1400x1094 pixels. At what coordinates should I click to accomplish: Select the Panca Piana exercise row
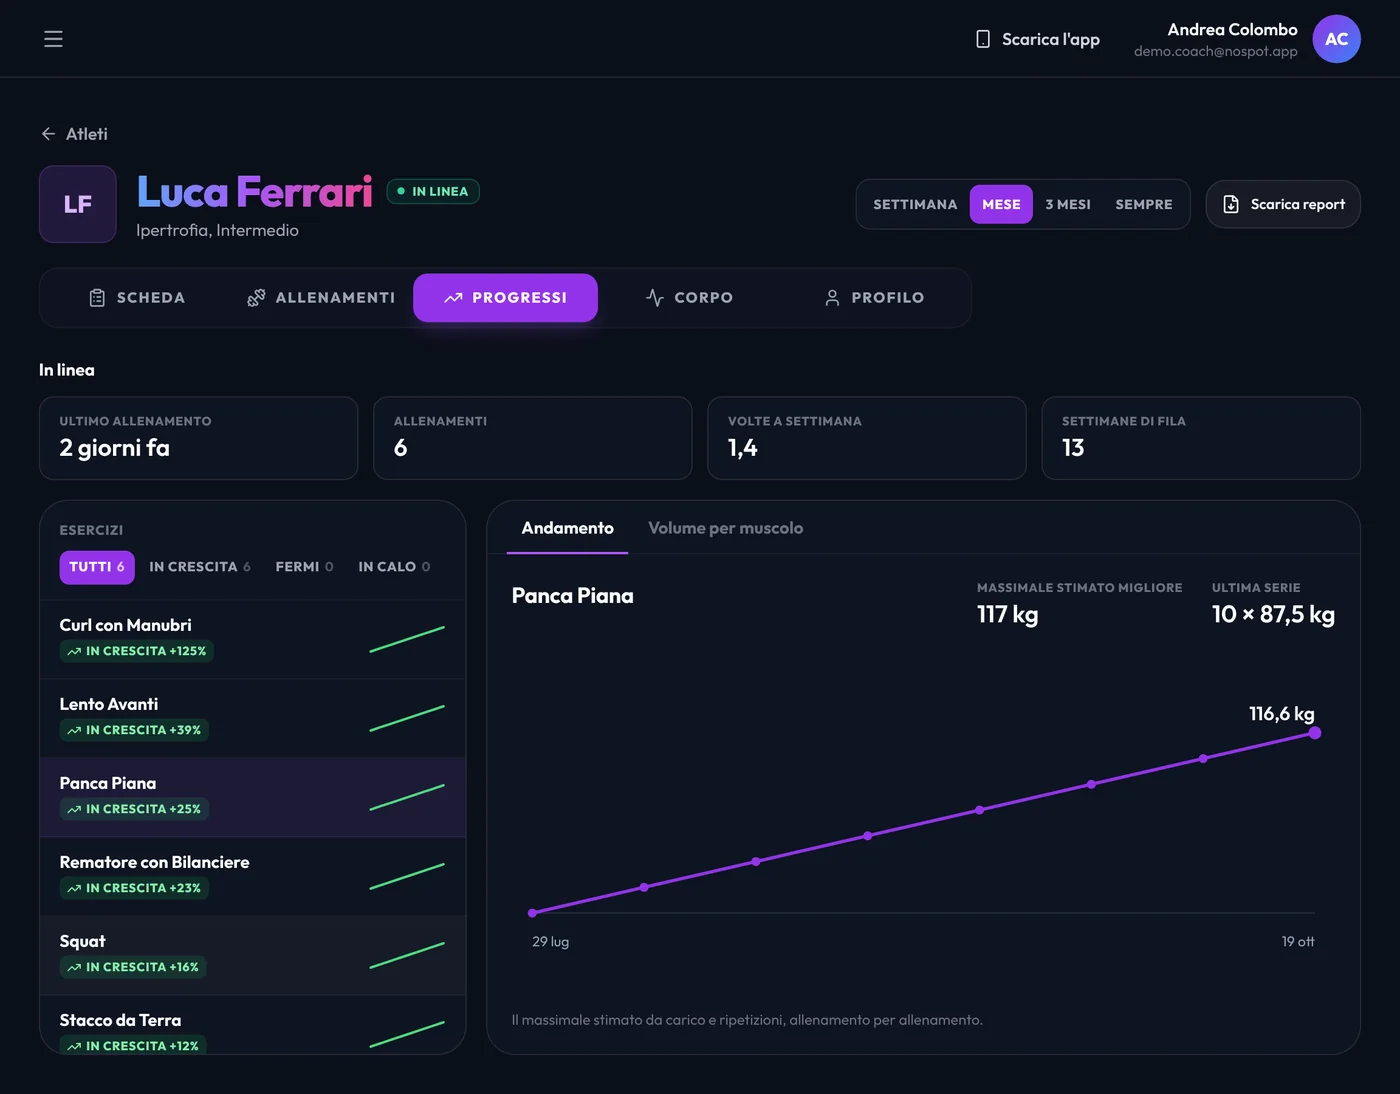tap(253, 798)
